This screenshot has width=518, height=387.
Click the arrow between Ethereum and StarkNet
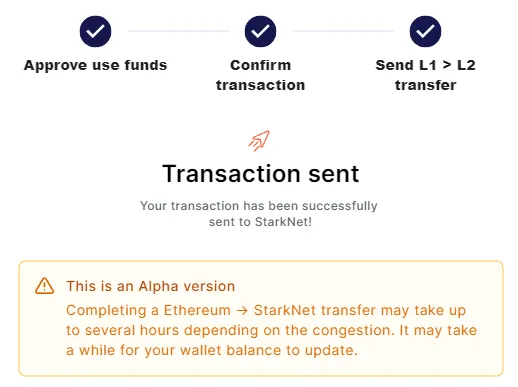click(x=242, y=311)
